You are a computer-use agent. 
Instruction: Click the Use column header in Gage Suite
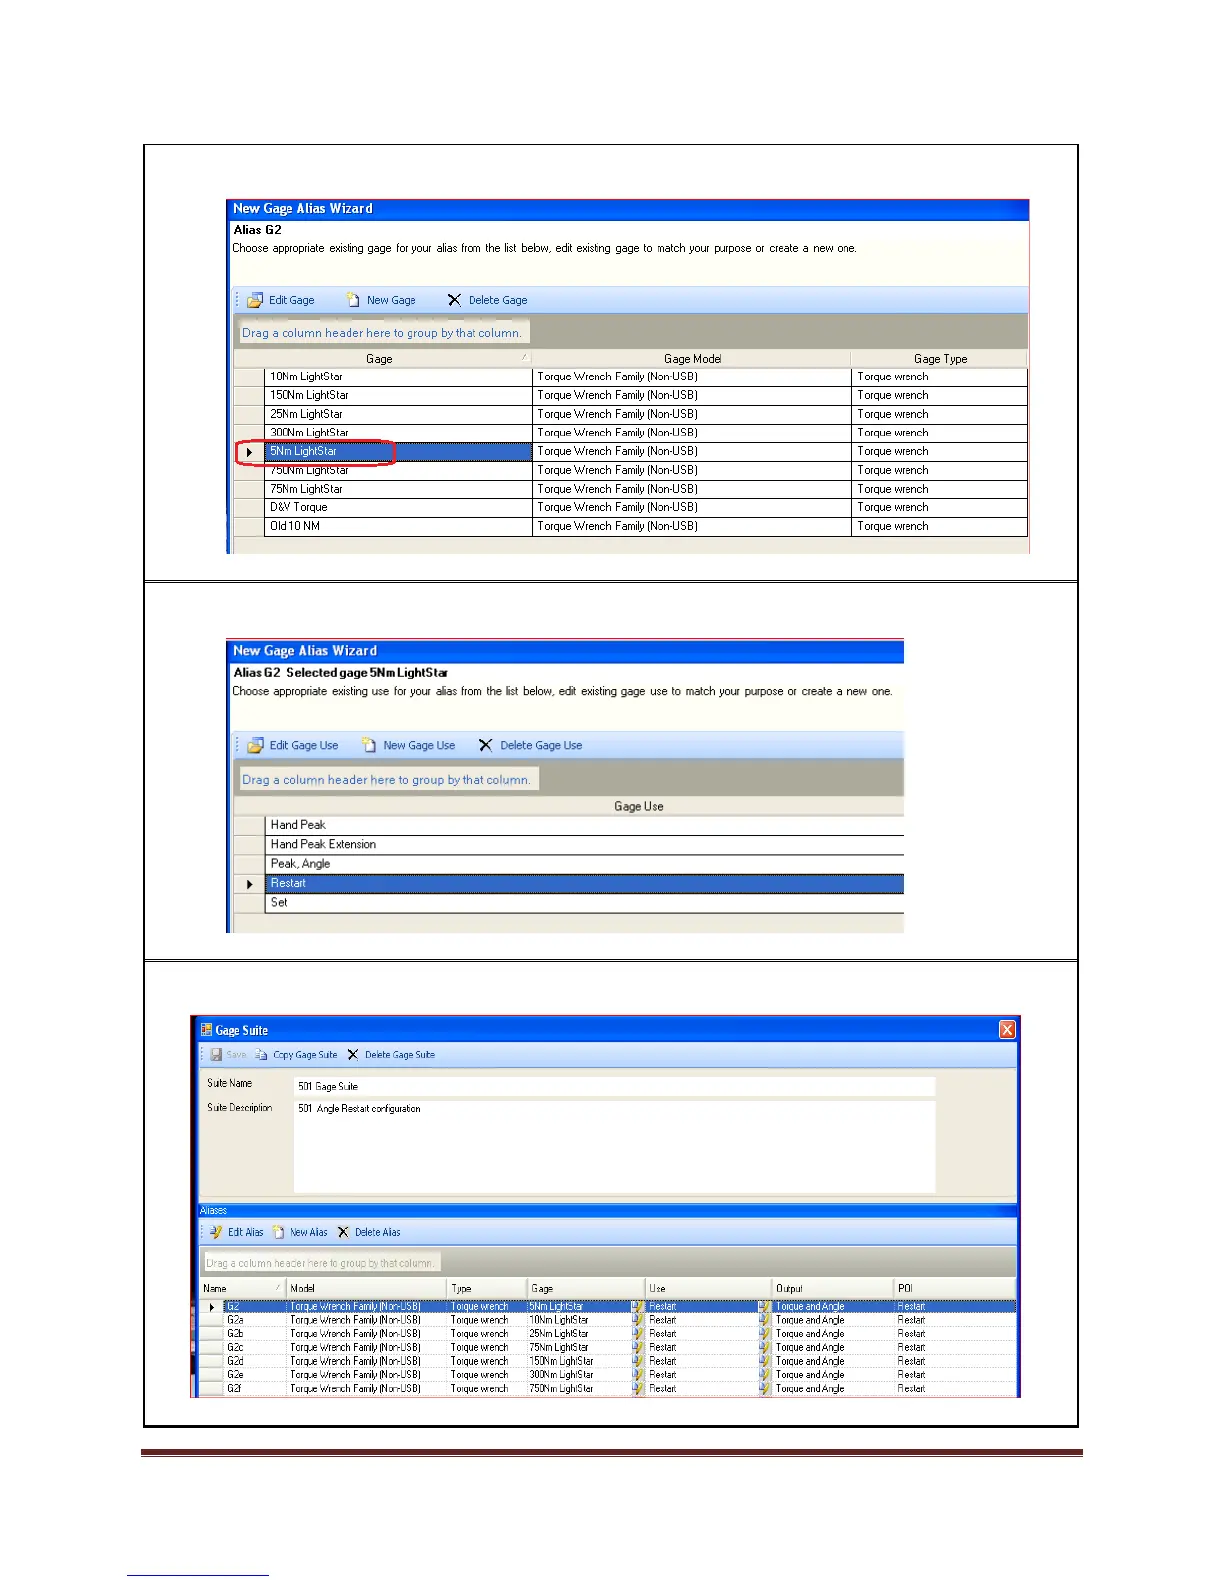pos(708,1288)
